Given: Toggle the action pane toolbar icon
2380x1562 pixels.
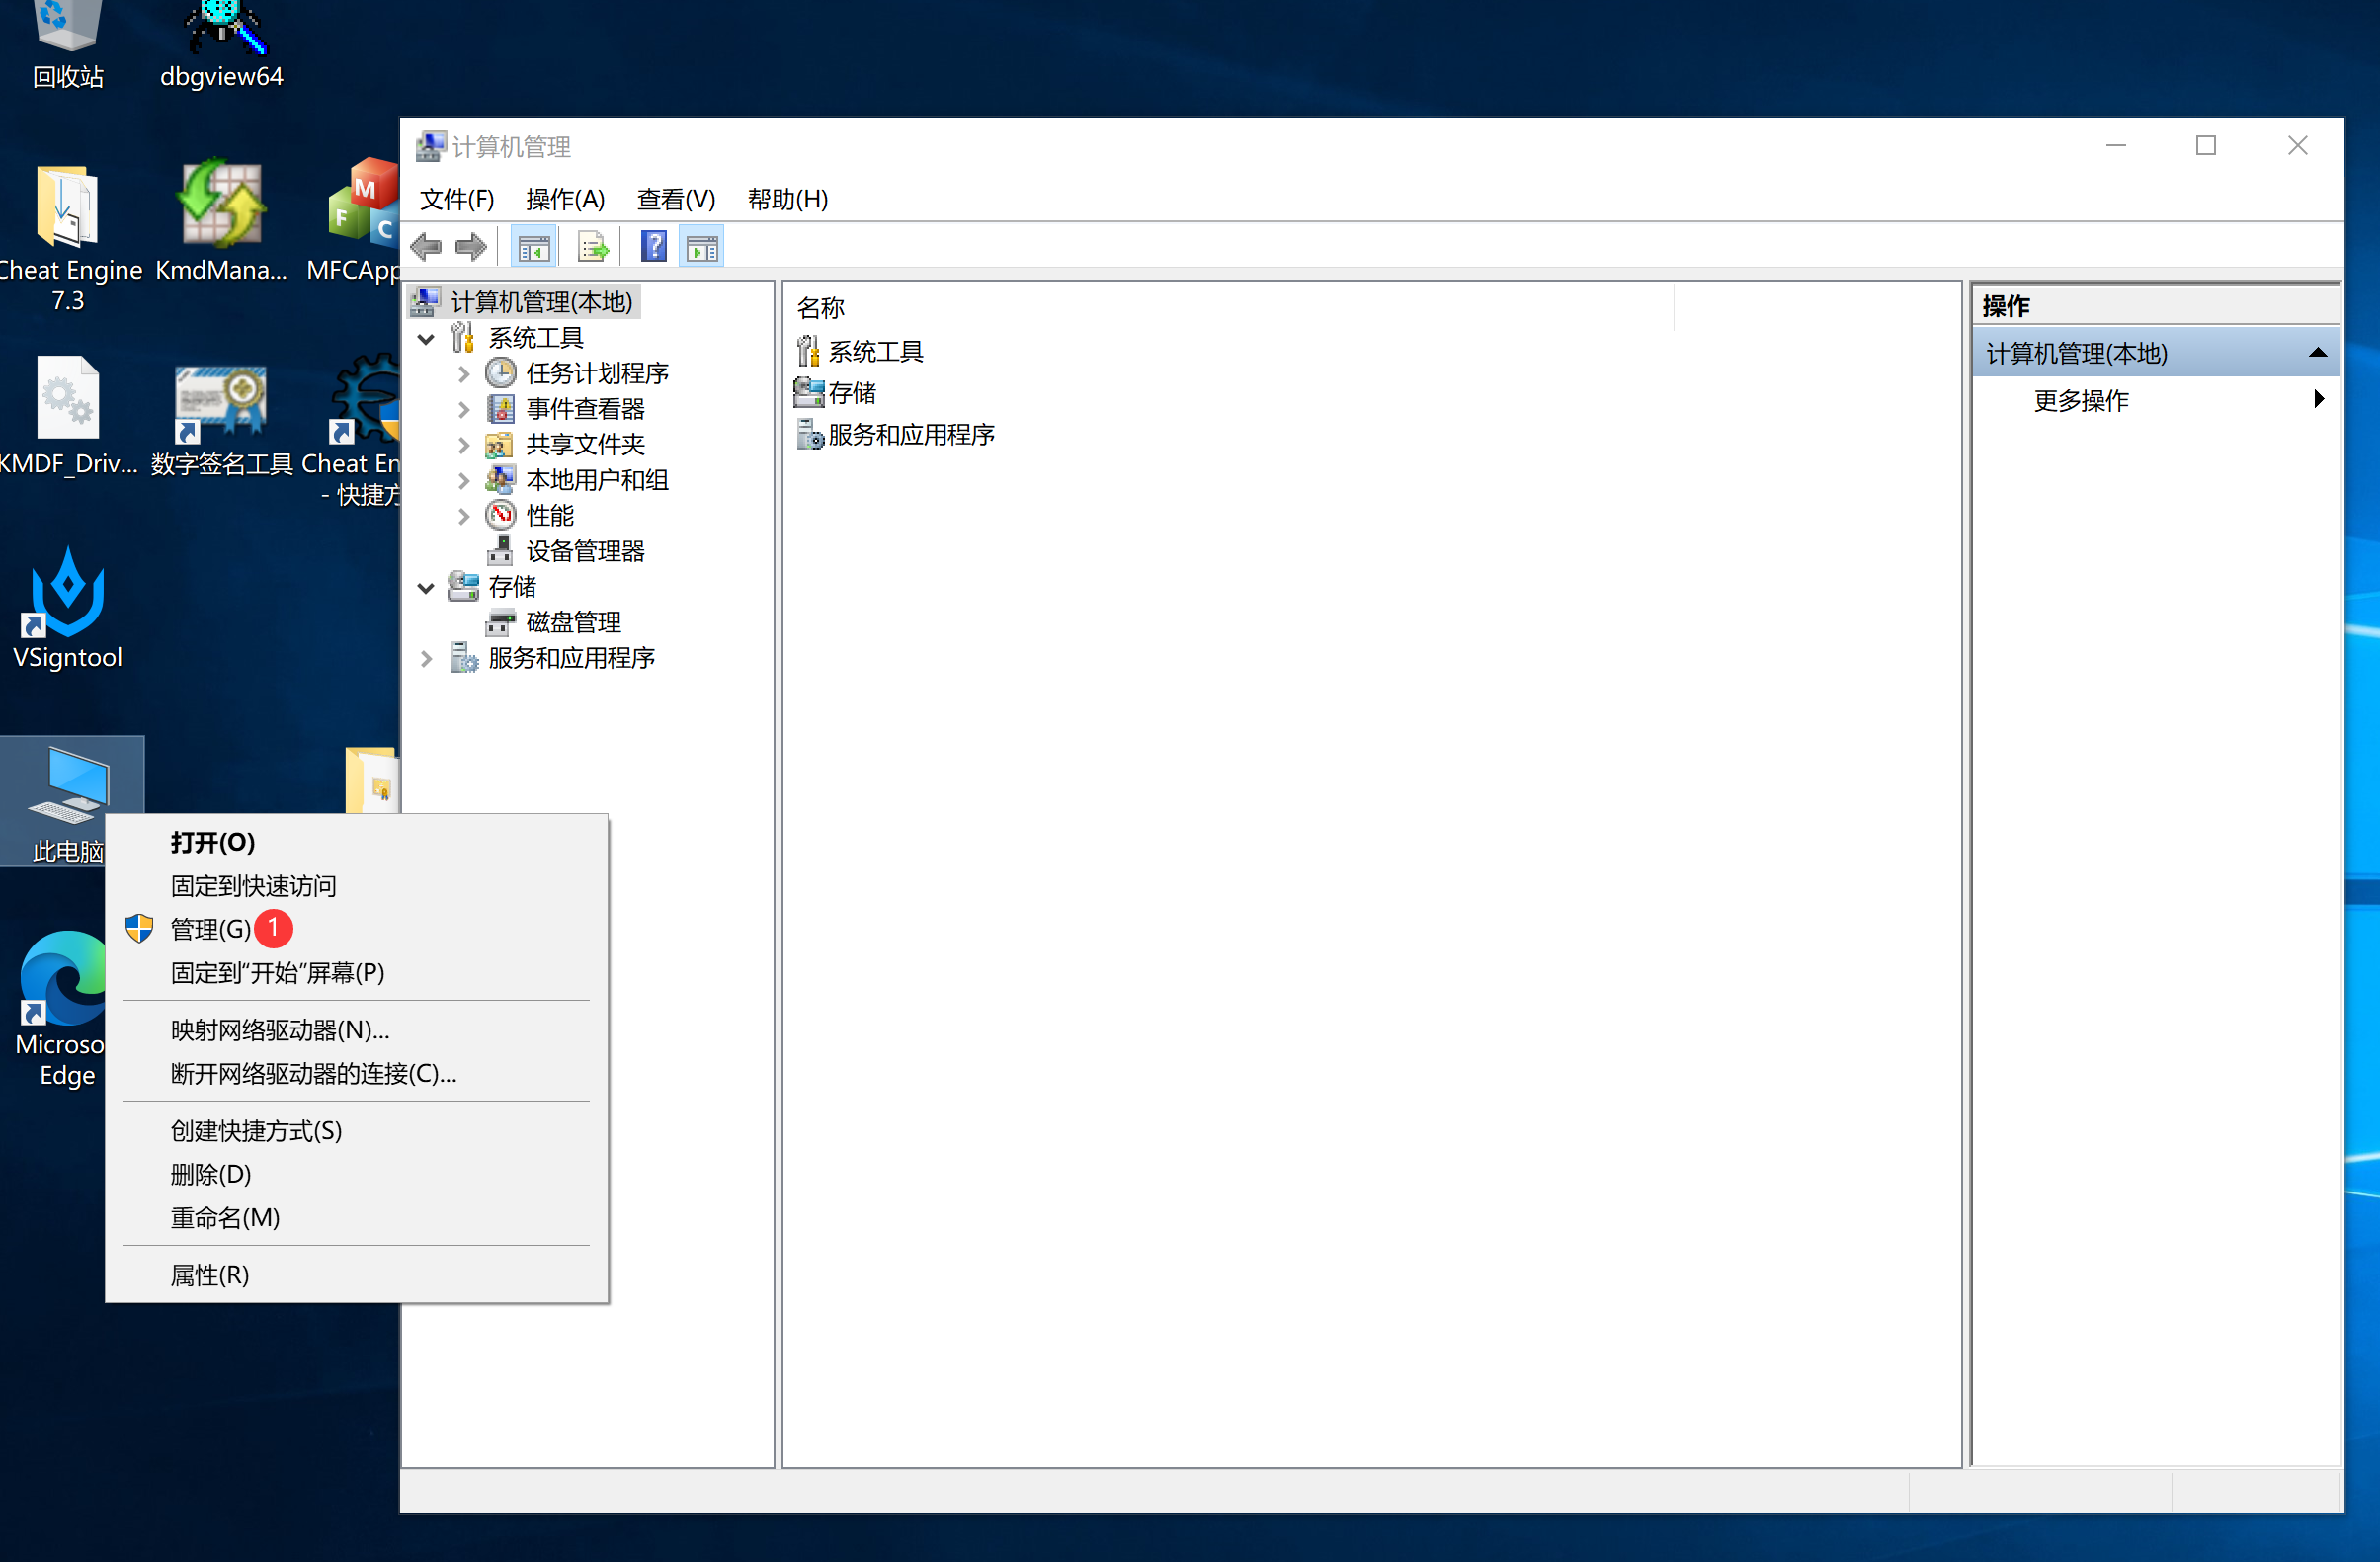Looking at the screenshot, I should pyautogui.click(x=702, y=247).
